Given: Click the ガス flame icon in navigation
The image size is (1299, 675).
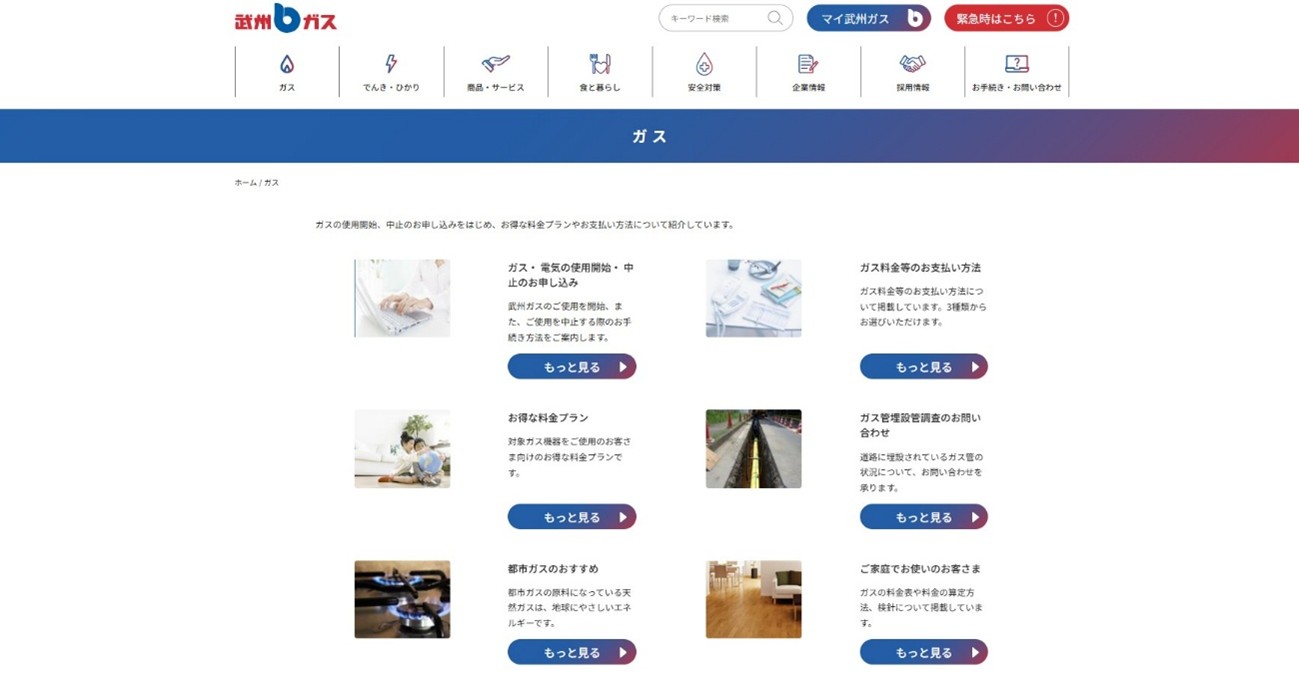Looking at the screenshot, I should [x=287, y=64].
